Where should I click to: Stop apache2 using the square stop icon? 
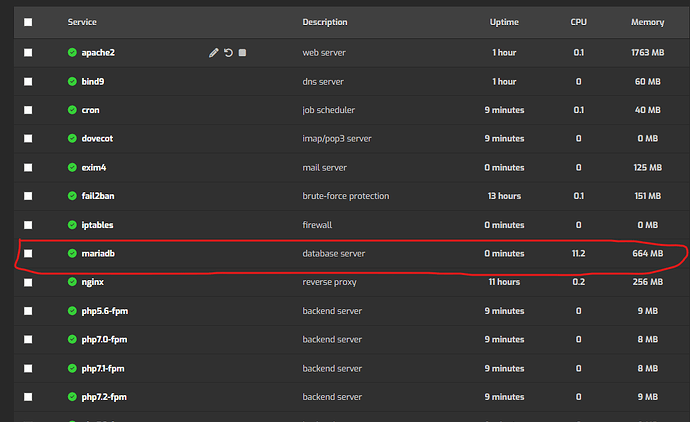tap(242, 53)
